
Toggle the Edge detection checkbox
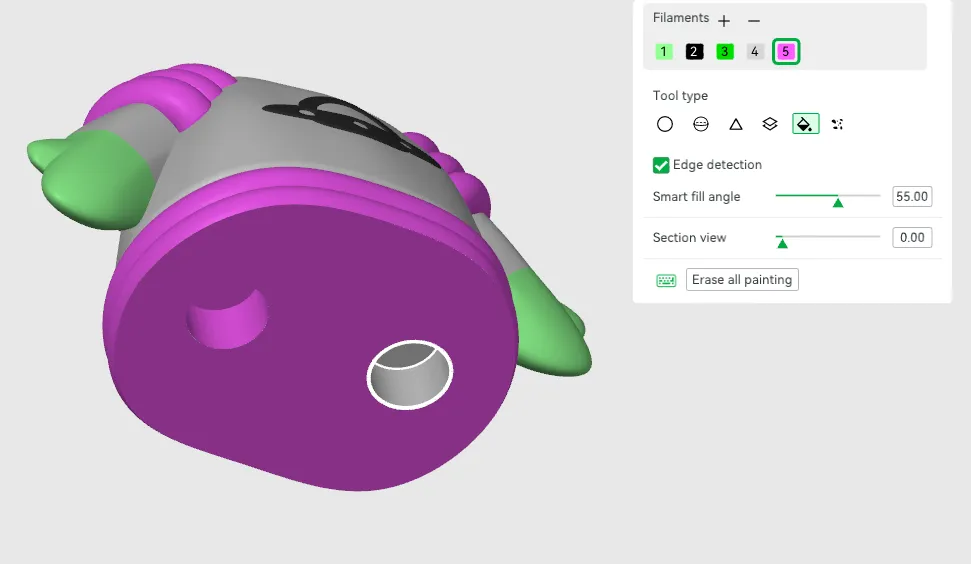tap(661, 165)
